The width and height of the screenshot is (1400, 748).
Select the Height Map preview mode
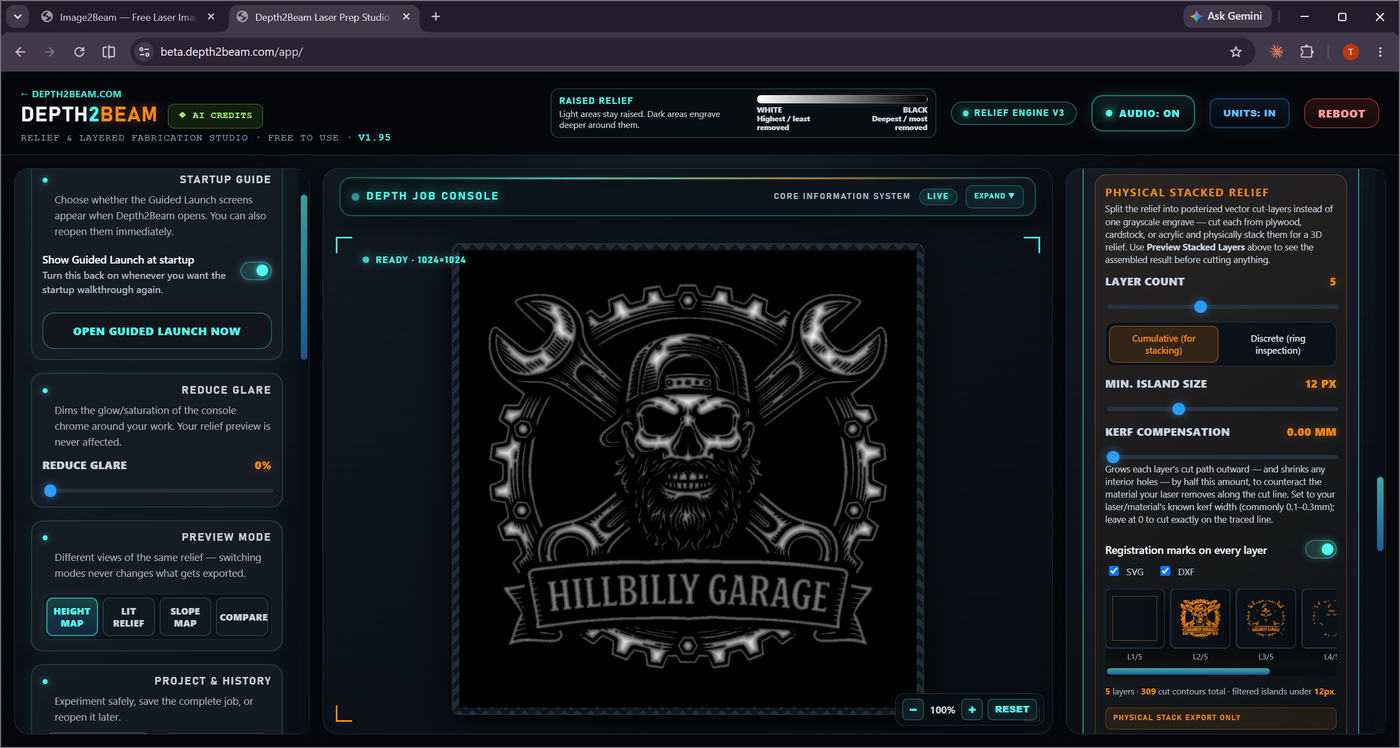[72, 617]
